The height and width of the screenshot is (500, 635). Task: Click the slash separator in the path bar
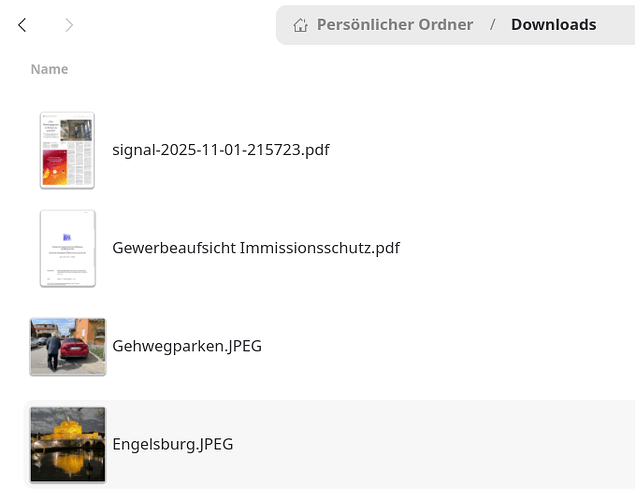492,25
